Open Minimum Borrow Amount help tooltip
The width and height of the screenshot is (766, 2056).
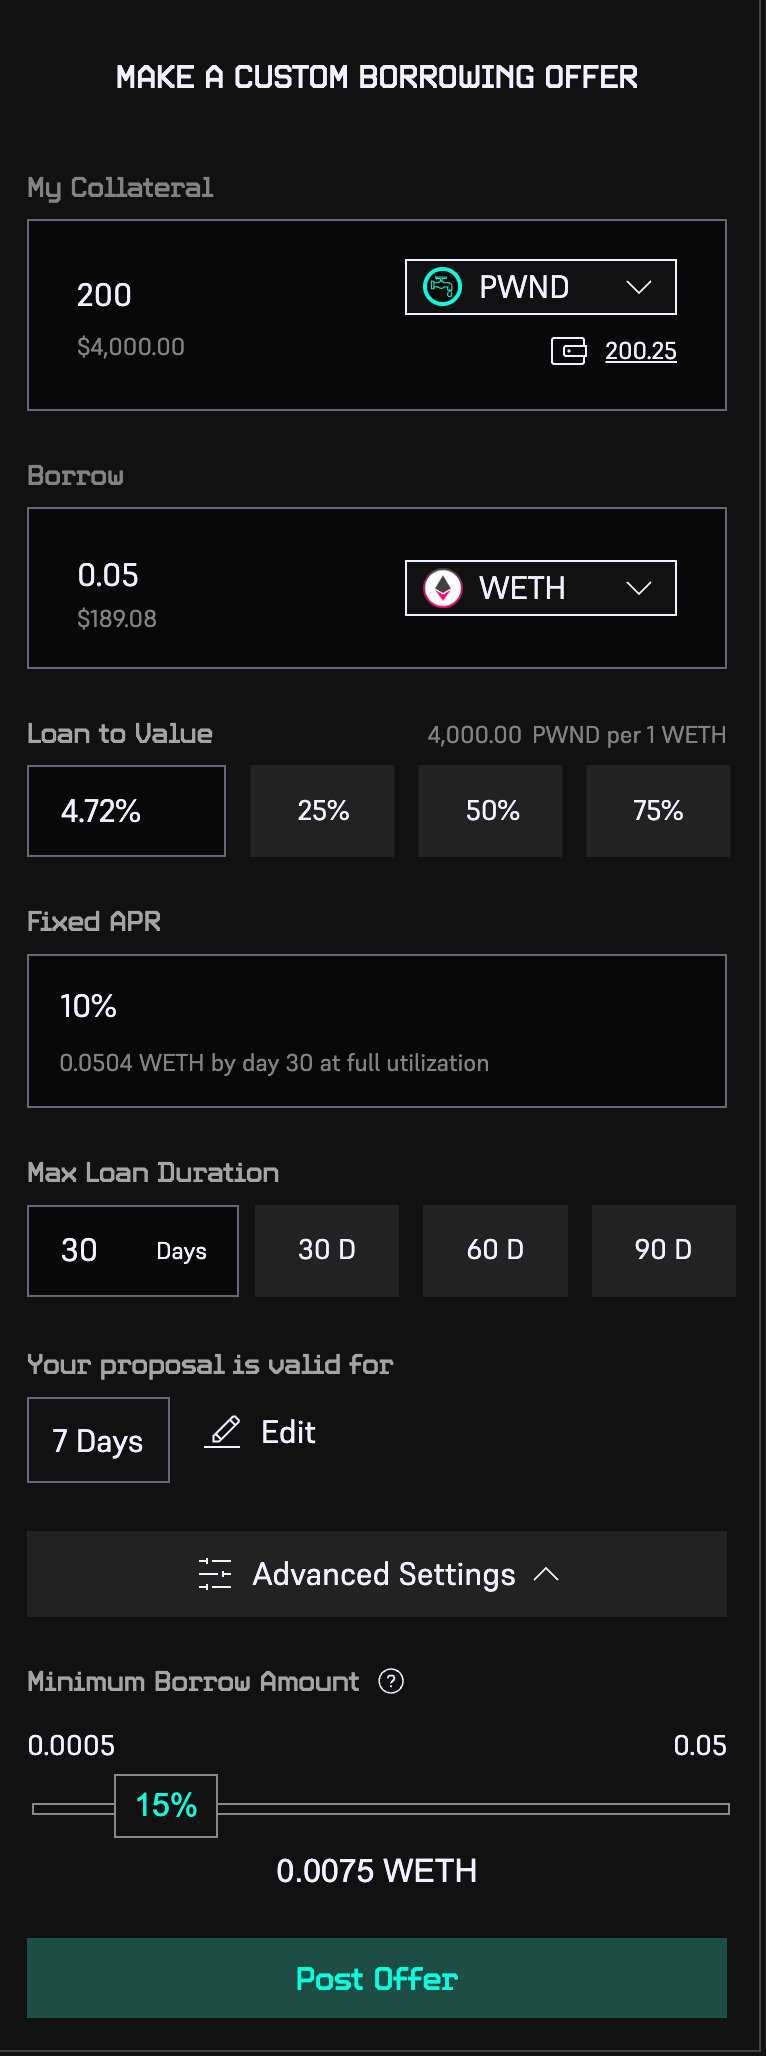(x=391, y=1681)
